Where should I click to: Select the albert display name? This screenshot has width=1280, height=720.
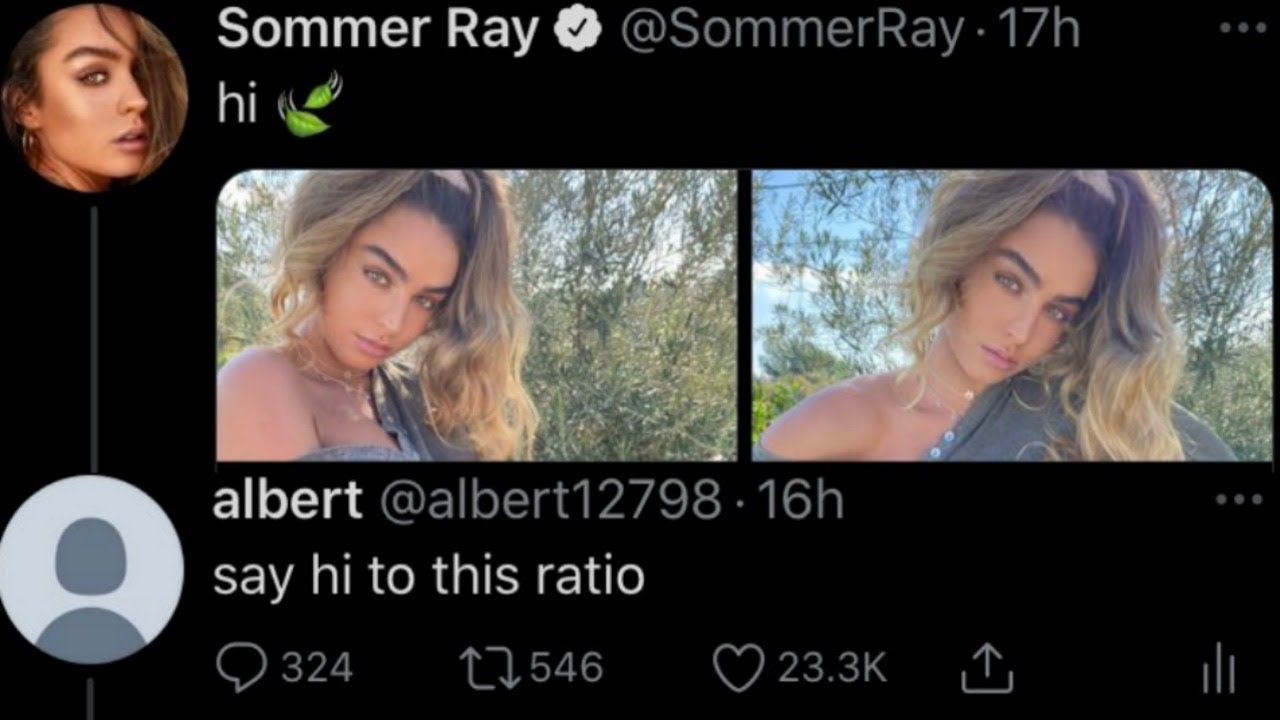click(287, 499)
